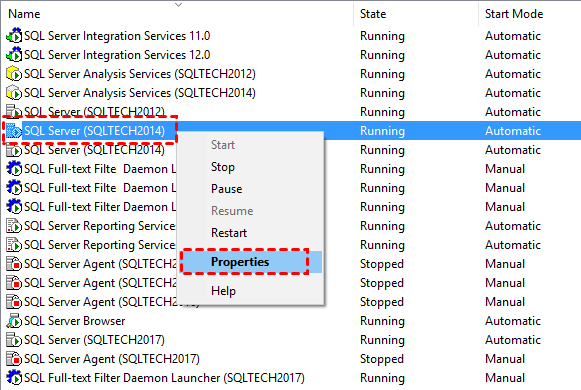Image resolution: width=581 pixels, height=390 pixels.
Task: Click the stopped SQL Server Agent (SQLTECH2017) icon
Action: coord(14,359)
